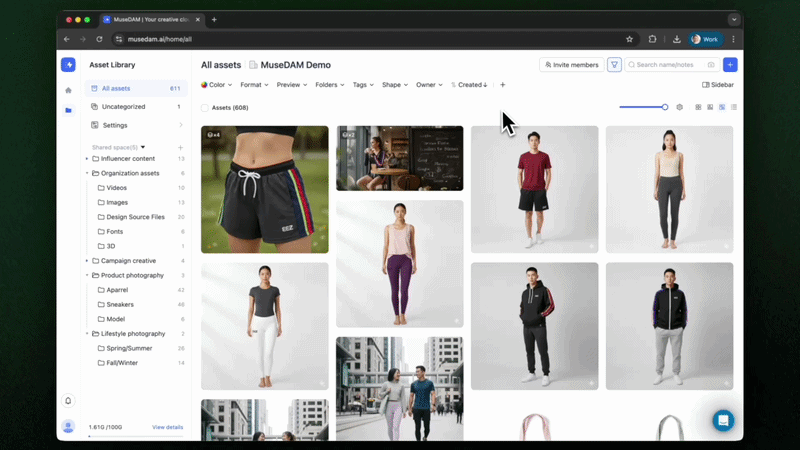Open the Sneakers folder
This screenshot has height=450, width=800.
pyautogui.click(x=120, y=304)
